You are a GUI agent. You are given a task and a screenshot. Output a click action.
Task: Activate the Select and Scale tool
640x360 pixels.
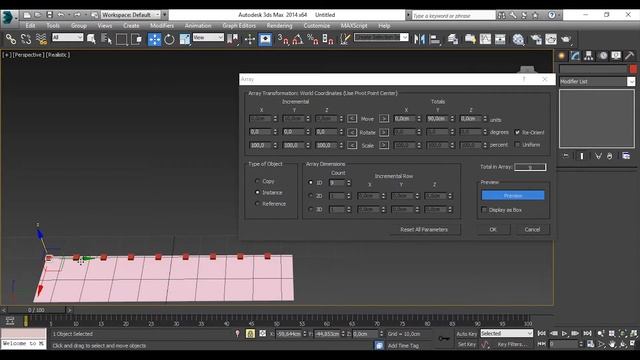coord(184,39)
